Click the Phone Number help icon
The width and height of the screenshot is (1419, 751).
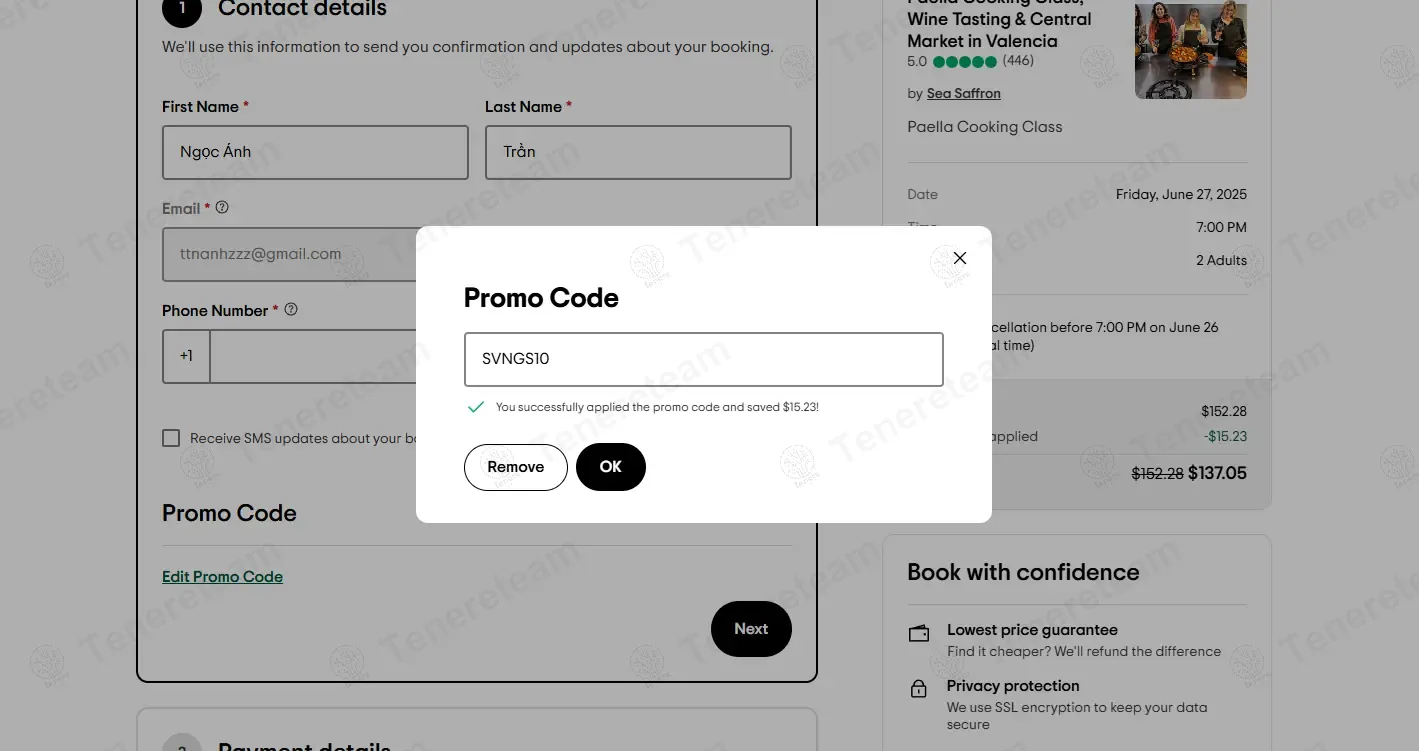click(291, 310)
